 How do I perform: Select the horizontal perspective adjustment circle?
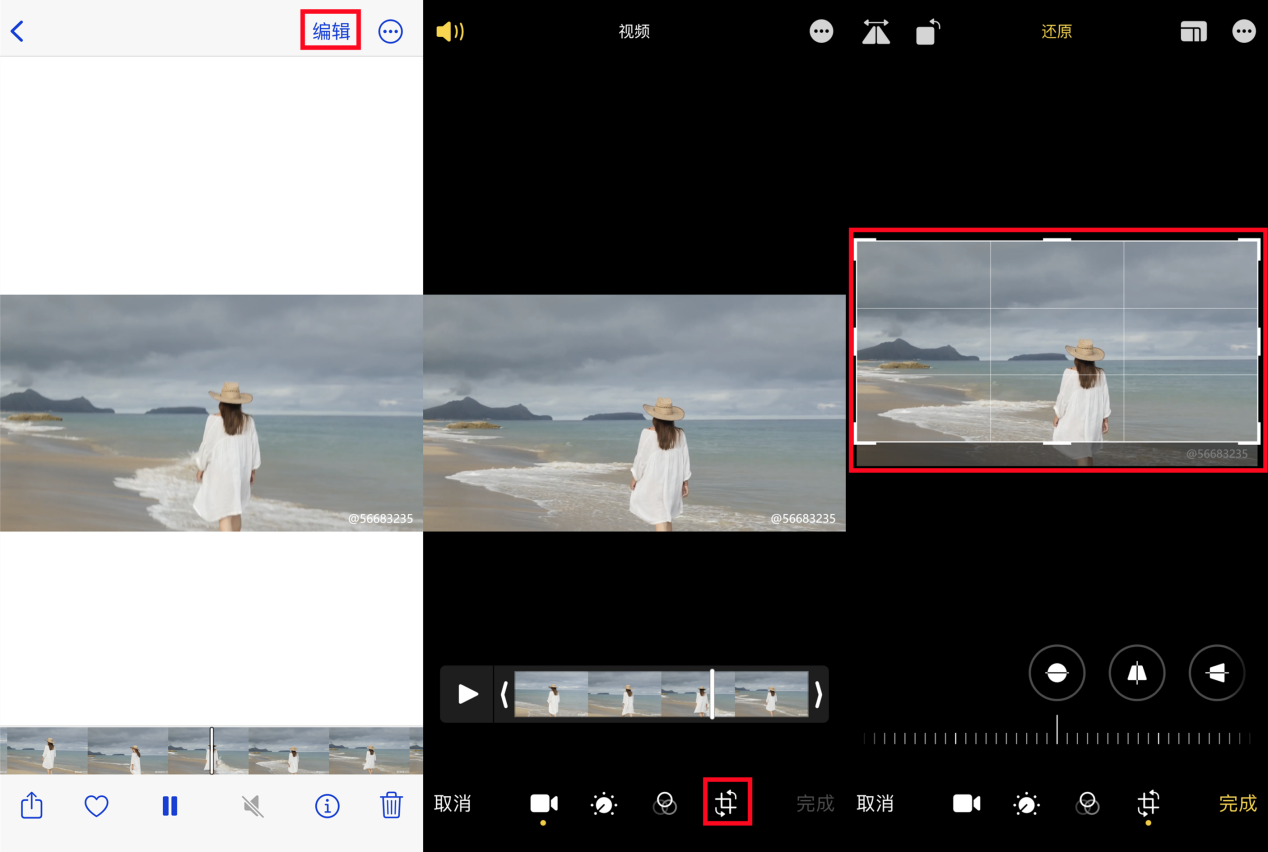[1217, 673]
